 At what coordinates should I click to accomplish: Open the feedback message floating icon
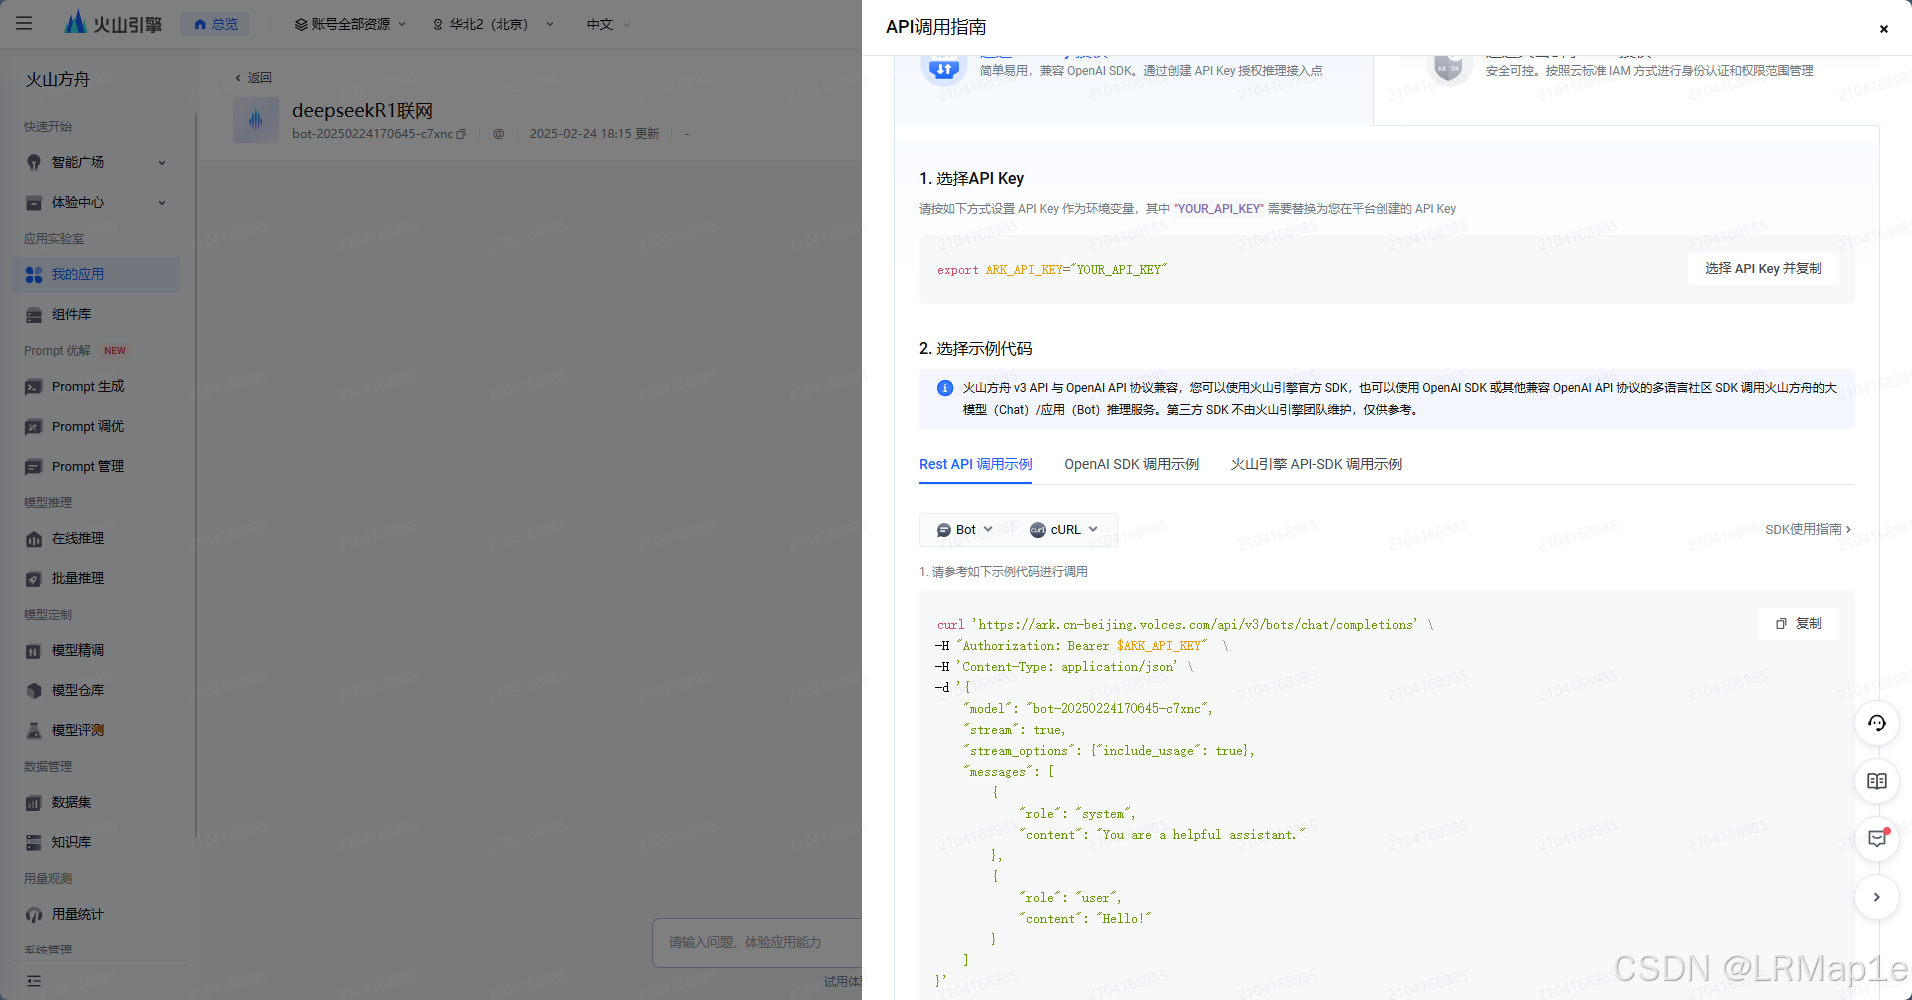click(x=1877, y=839)
